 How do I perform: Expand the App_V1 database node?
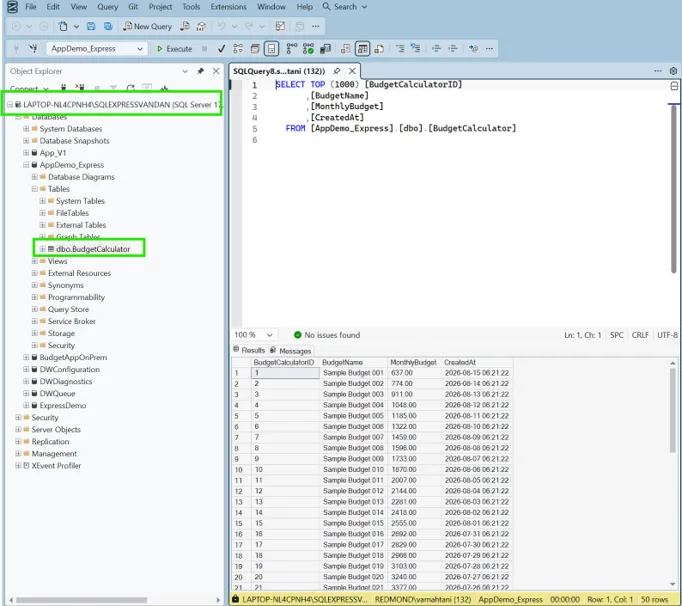[26, 153]
